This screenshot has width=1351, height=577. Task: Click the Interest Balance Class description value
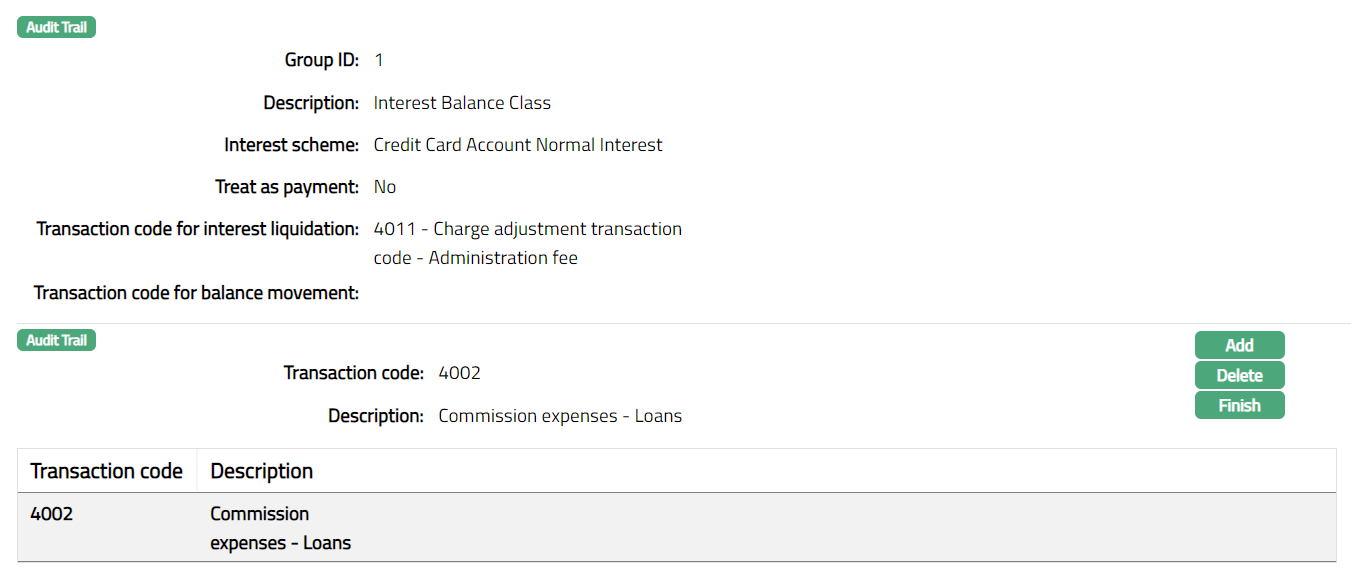point(462,103)
